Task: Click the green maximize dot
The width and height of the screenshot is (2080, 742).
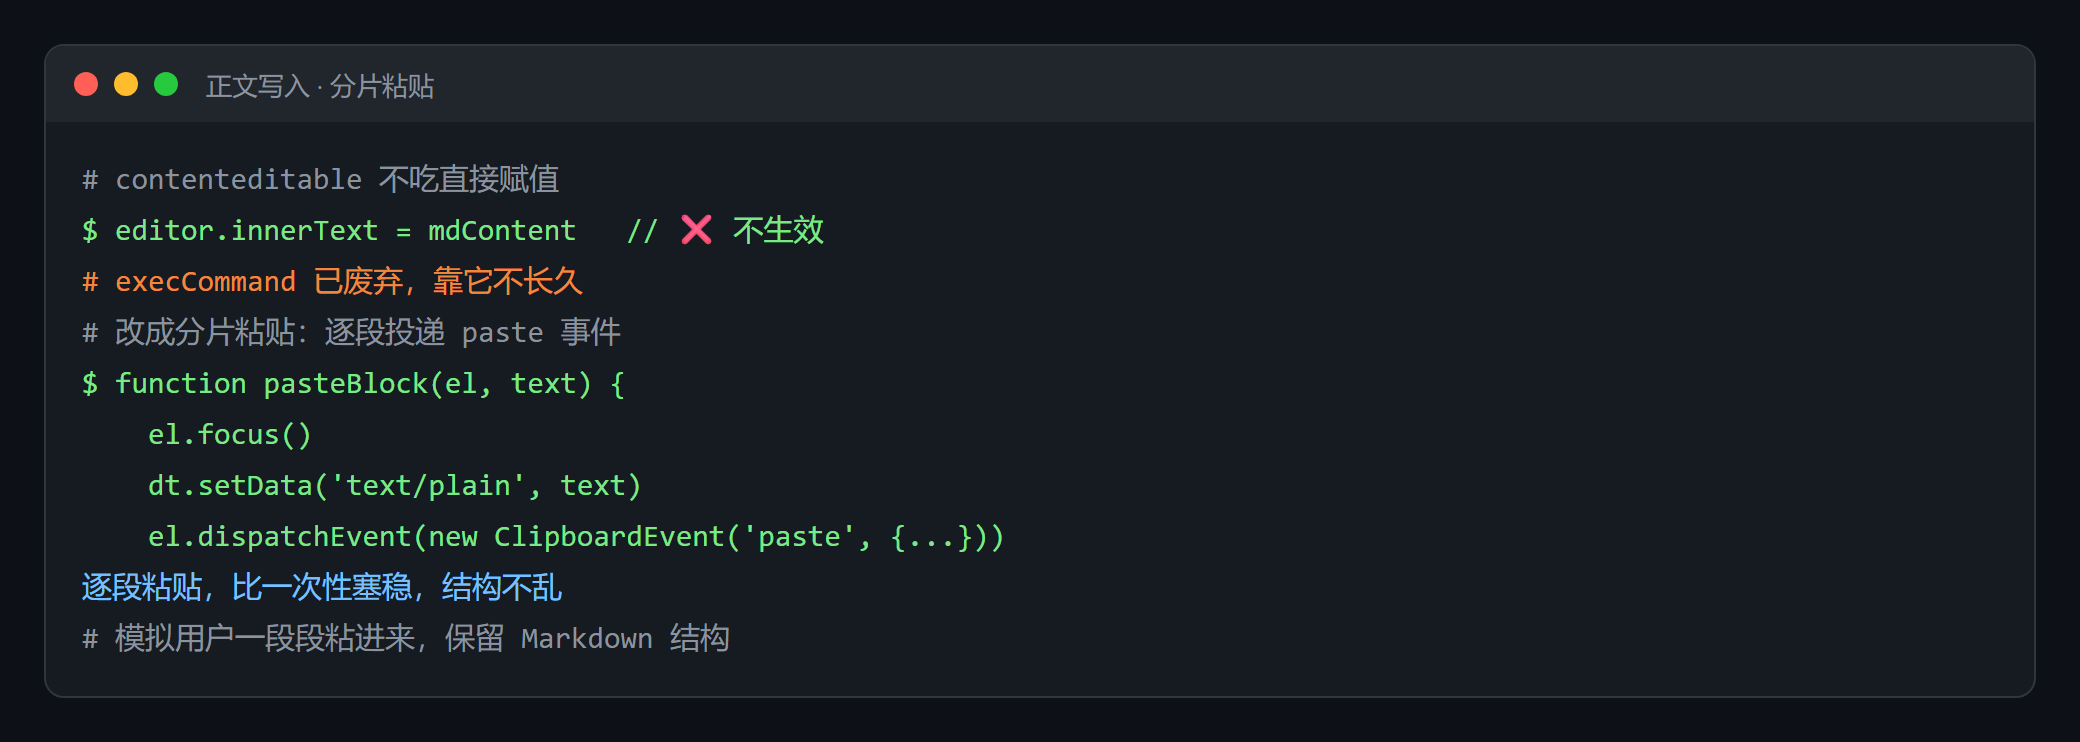Action: point(166,84)
